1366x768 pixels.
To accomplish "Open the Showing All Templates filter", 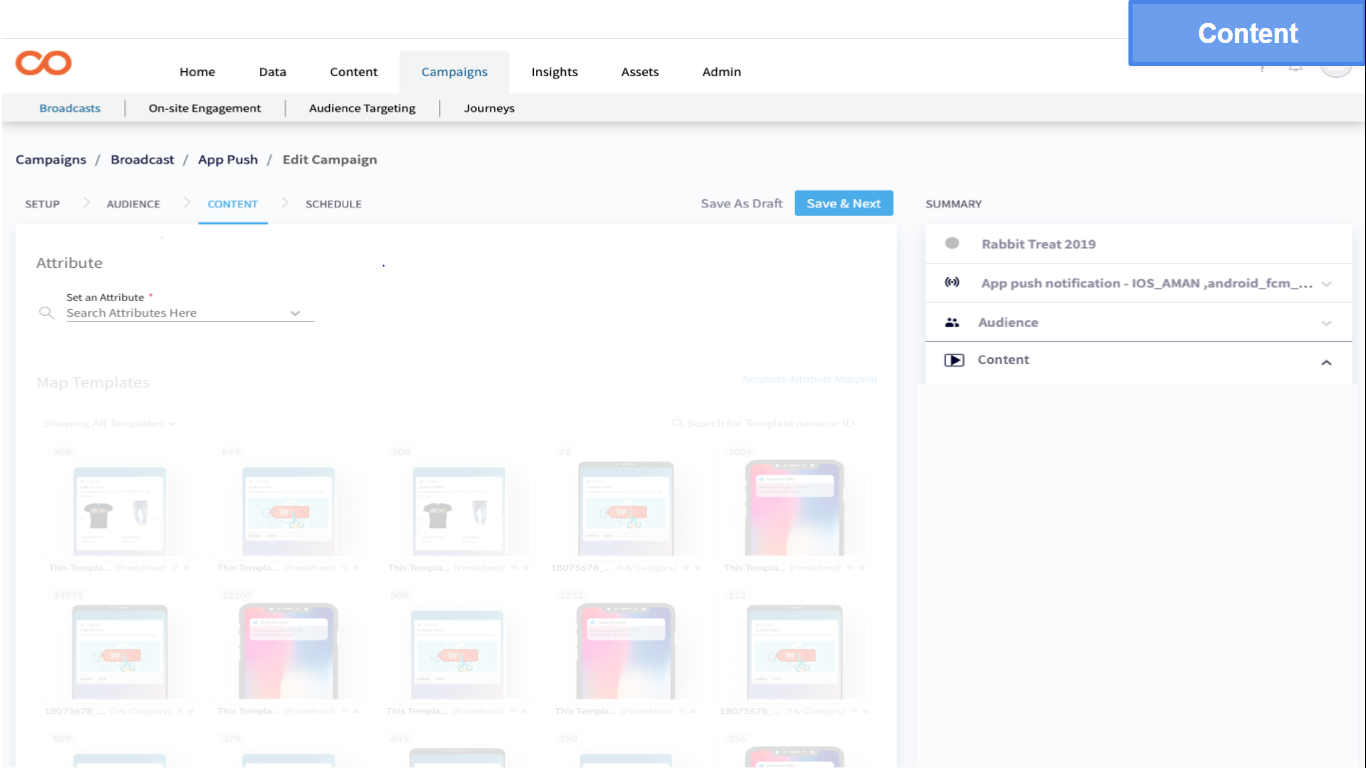I will pyautogui.click(x=110, y=424).
